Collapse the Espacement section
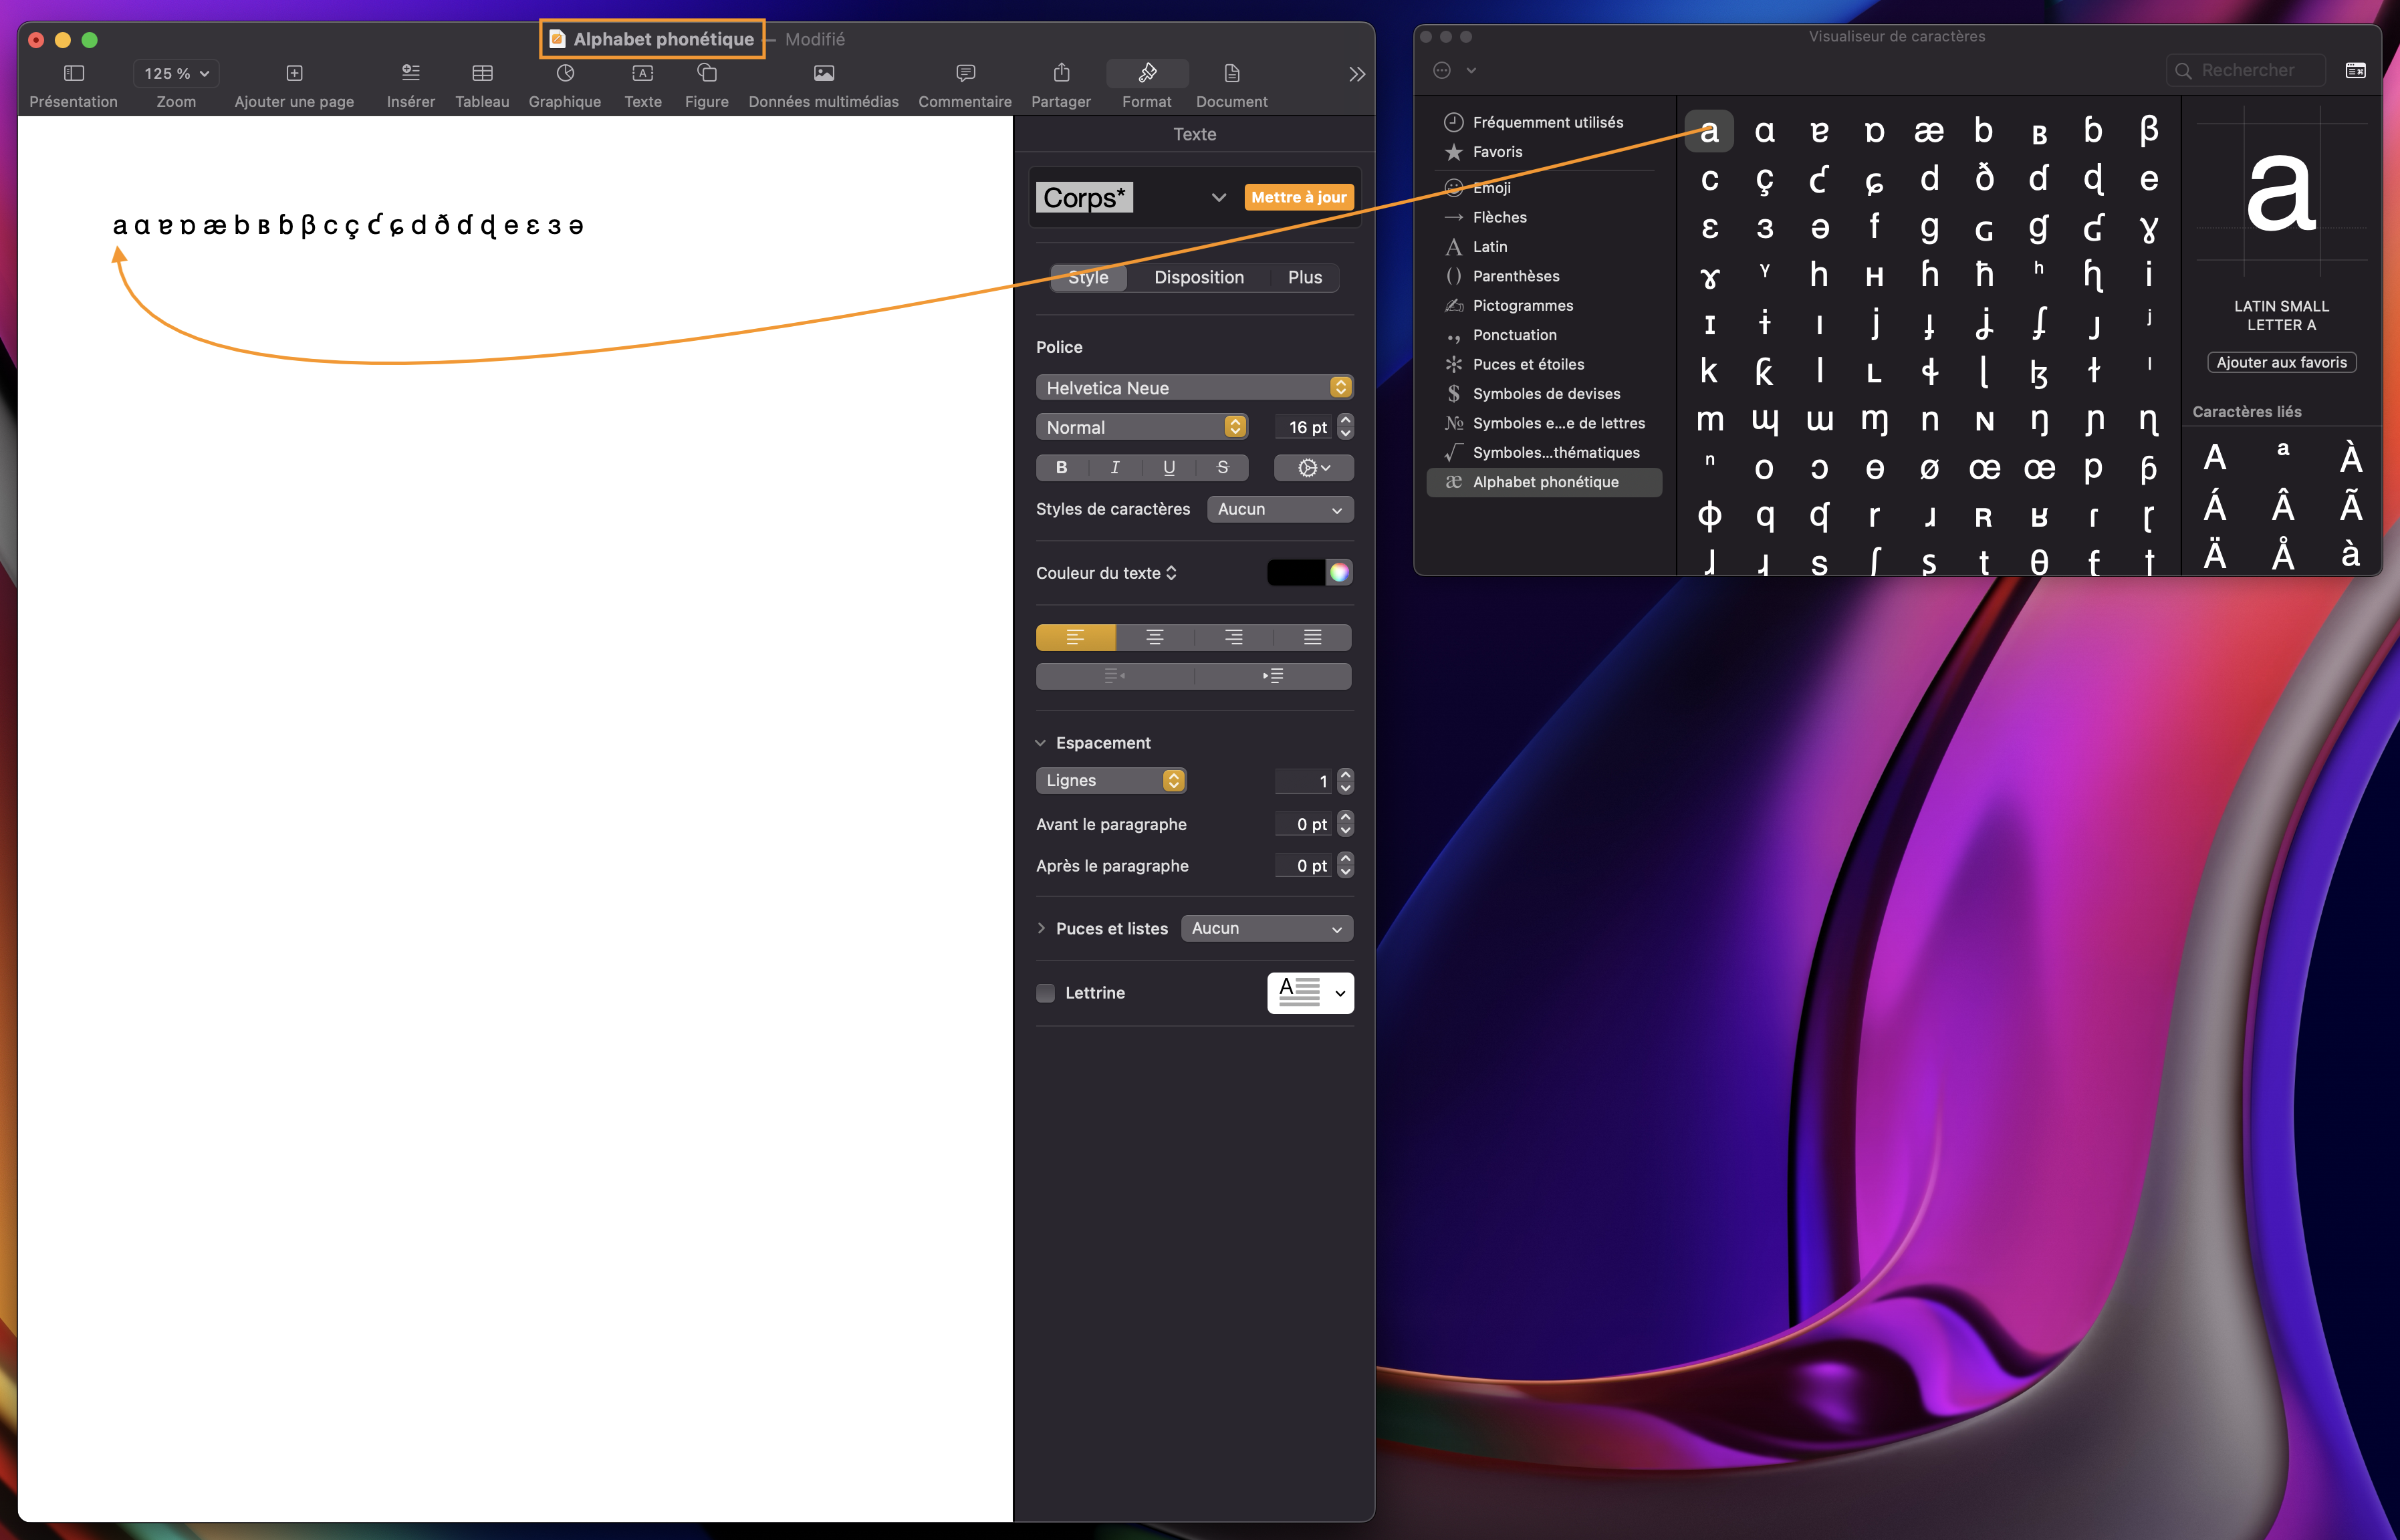2400x1540 pixels. coord(1040,743)
